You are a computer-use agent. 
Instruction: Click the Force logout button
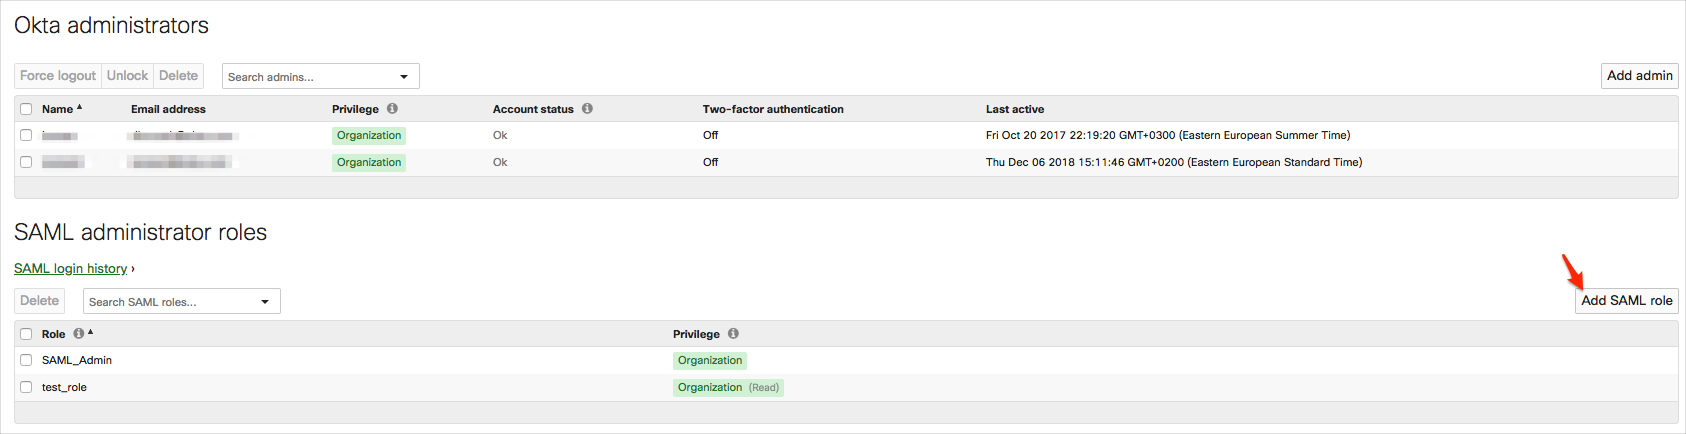click(58, 76)
